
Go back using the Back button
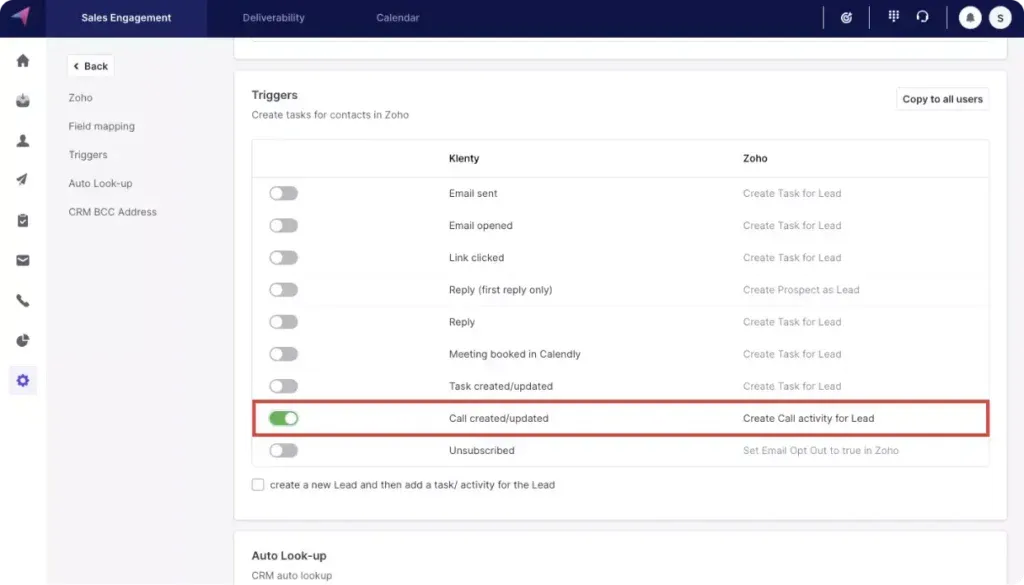click(x=90, y=65)
